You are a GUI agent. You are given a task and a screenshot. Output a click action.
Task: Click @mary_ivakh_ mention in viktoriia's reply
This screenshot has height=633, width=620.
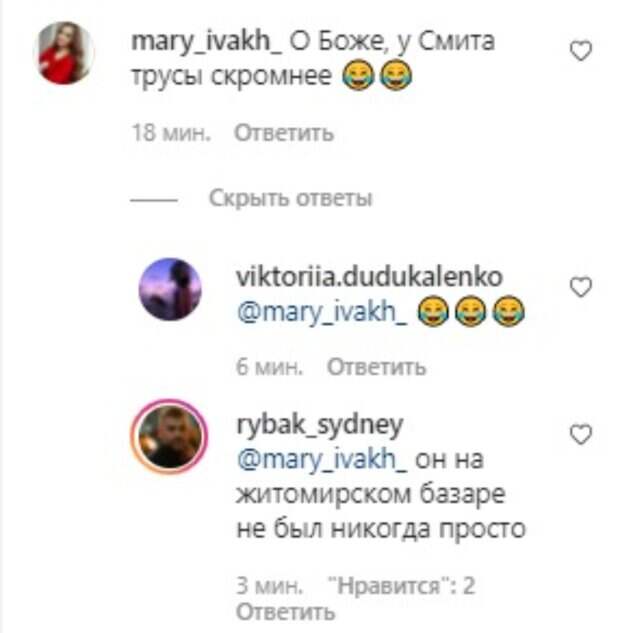pyautogui.click(x=322, y=312)
